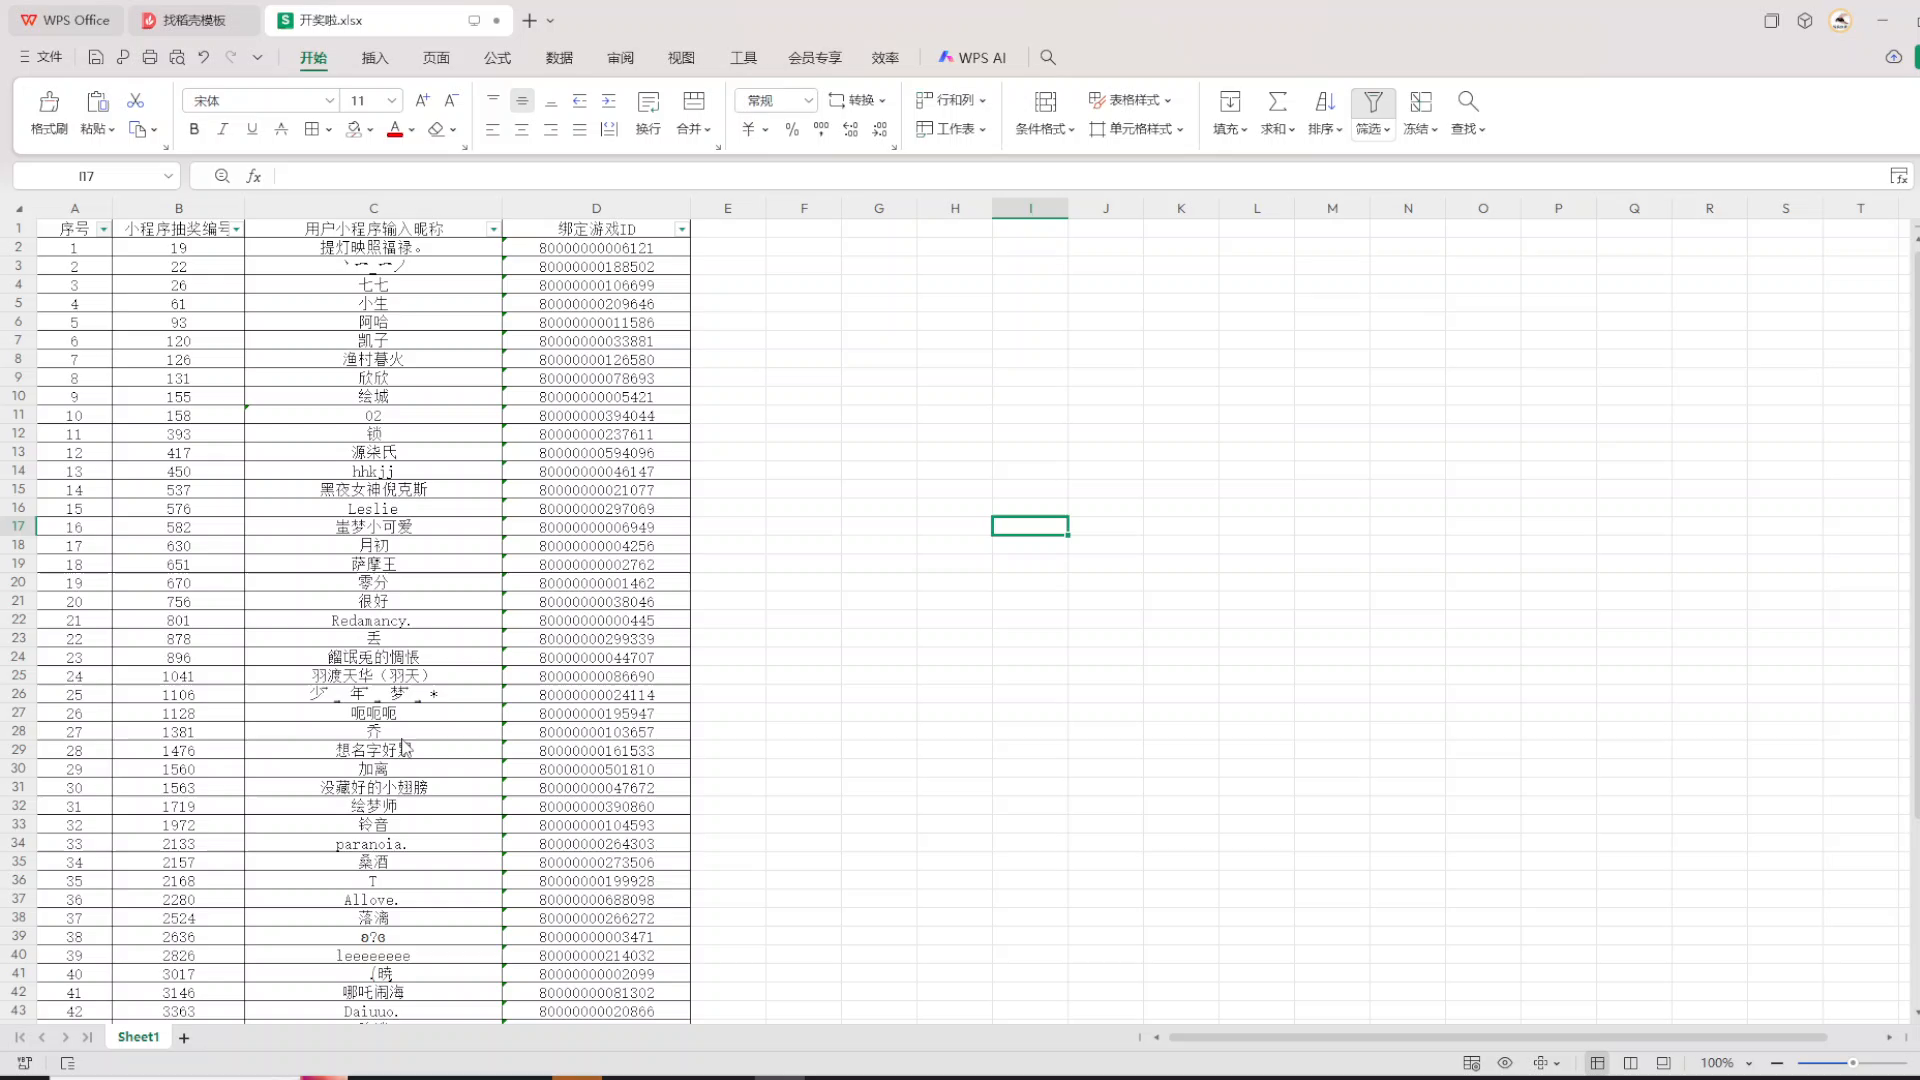Add a new sheet with plus button
This screenshot has height=1080, width=1920.
184,1039
